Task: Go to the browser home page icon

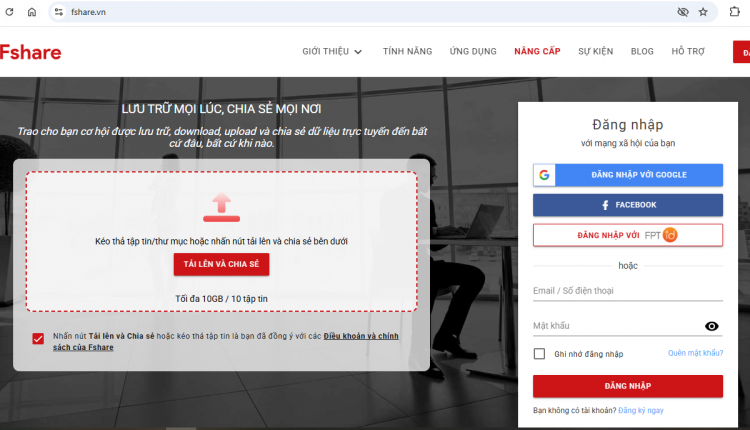Action: pos(32,12)
